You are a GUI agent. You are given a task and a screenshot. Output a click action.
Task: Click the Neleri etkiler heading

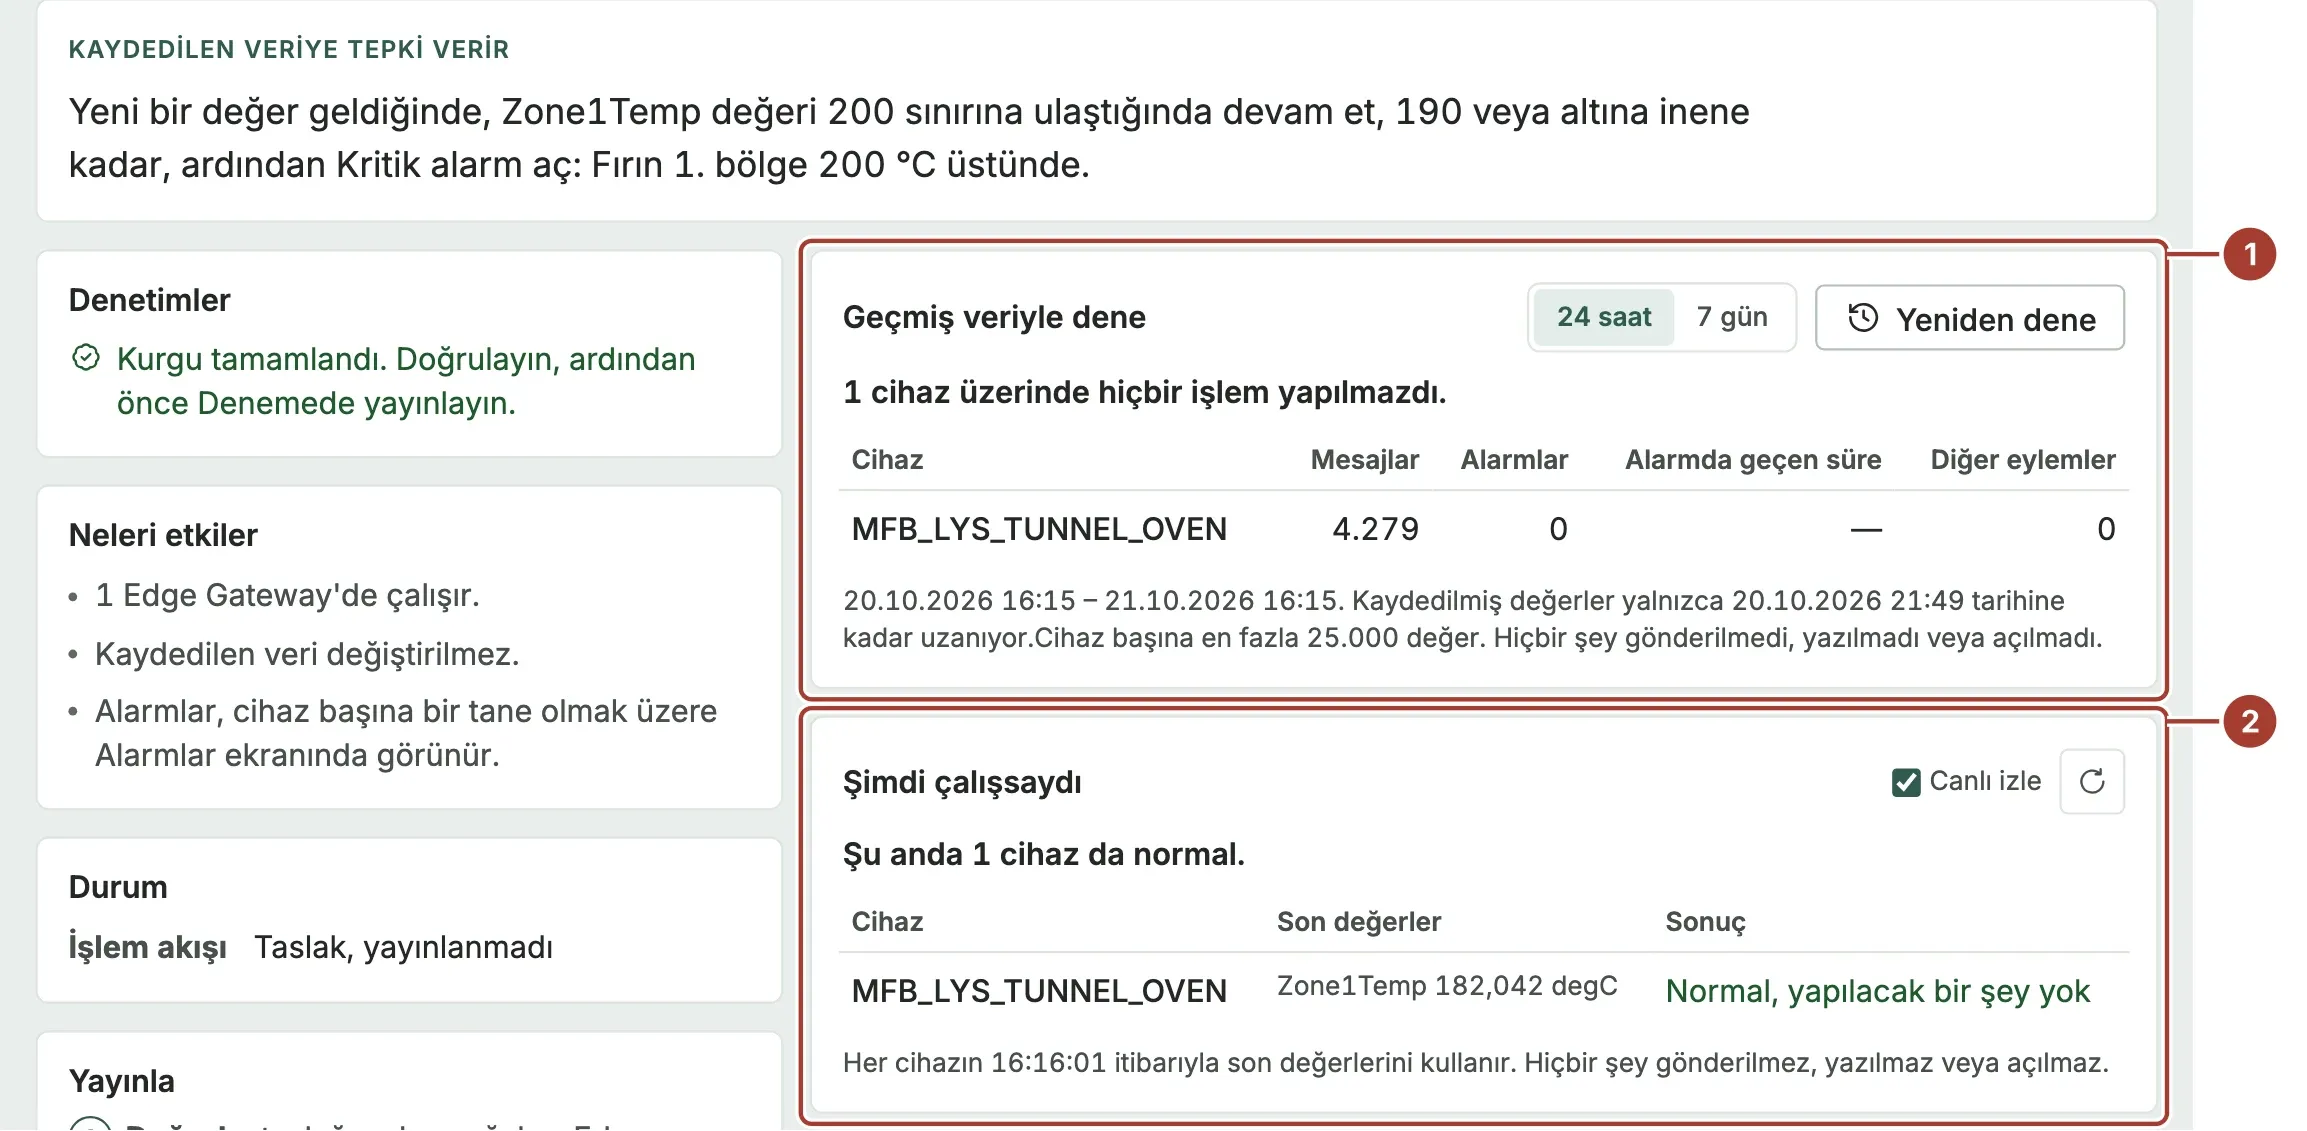coord(163,535)
